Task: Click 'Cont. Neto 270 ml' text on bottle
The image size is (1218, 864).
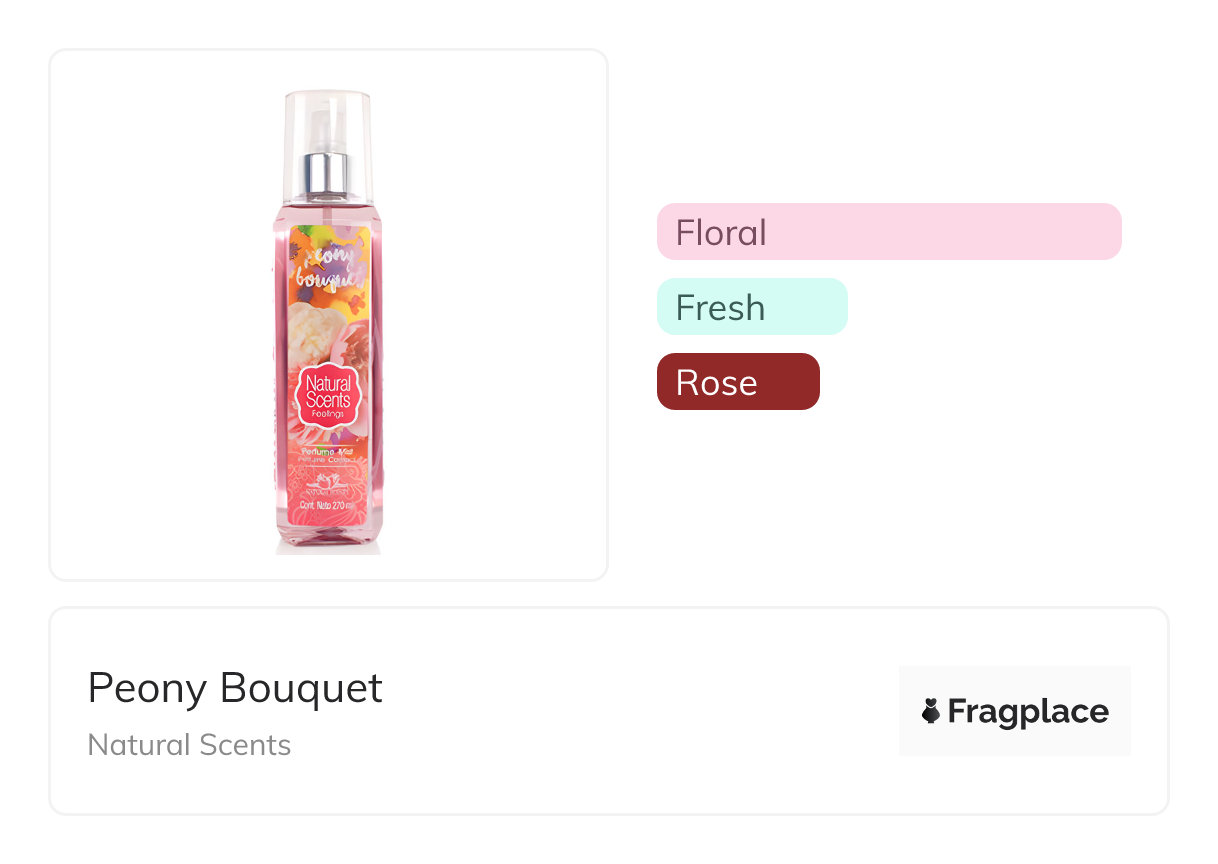Action: tap(329, 506)
